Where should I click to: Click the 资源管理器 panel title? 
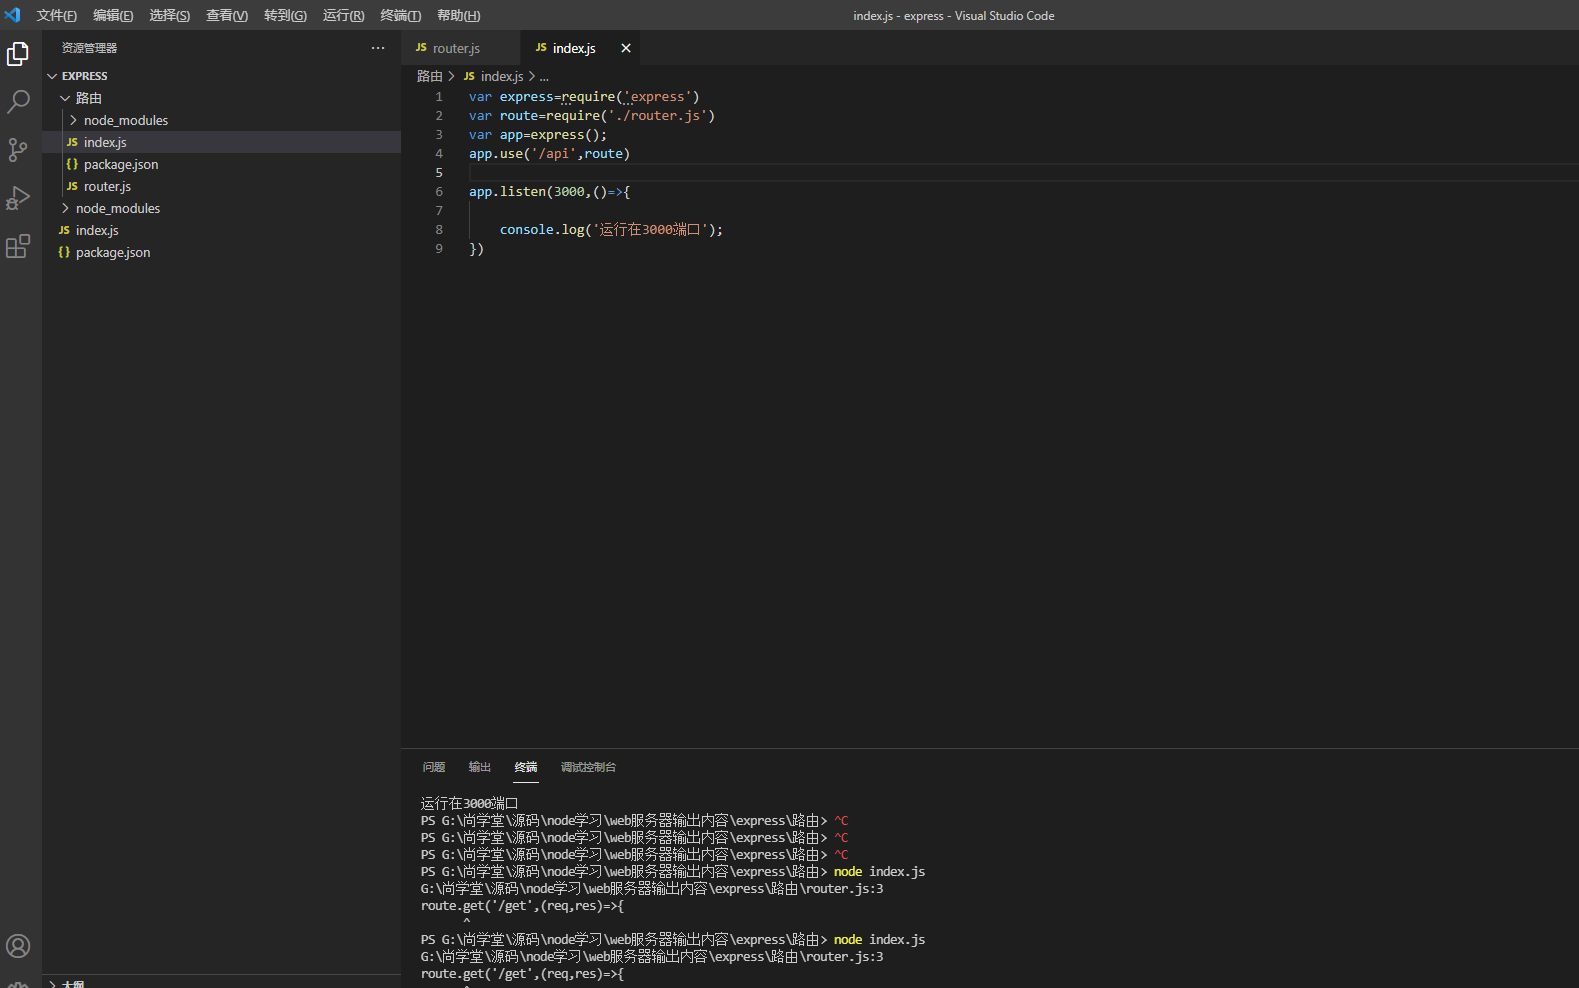coord(90,48)
